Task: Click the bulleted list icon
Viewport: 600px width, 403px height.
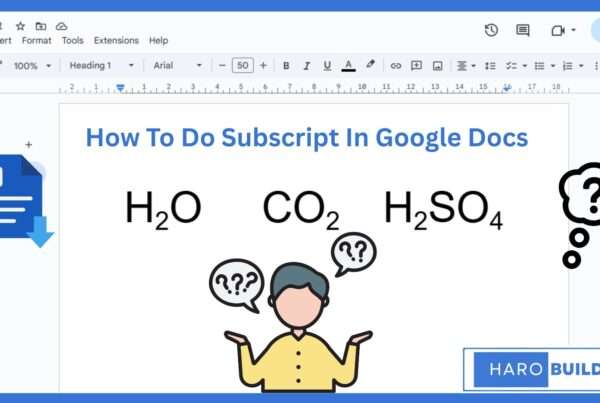Action: tap(539, 66)
